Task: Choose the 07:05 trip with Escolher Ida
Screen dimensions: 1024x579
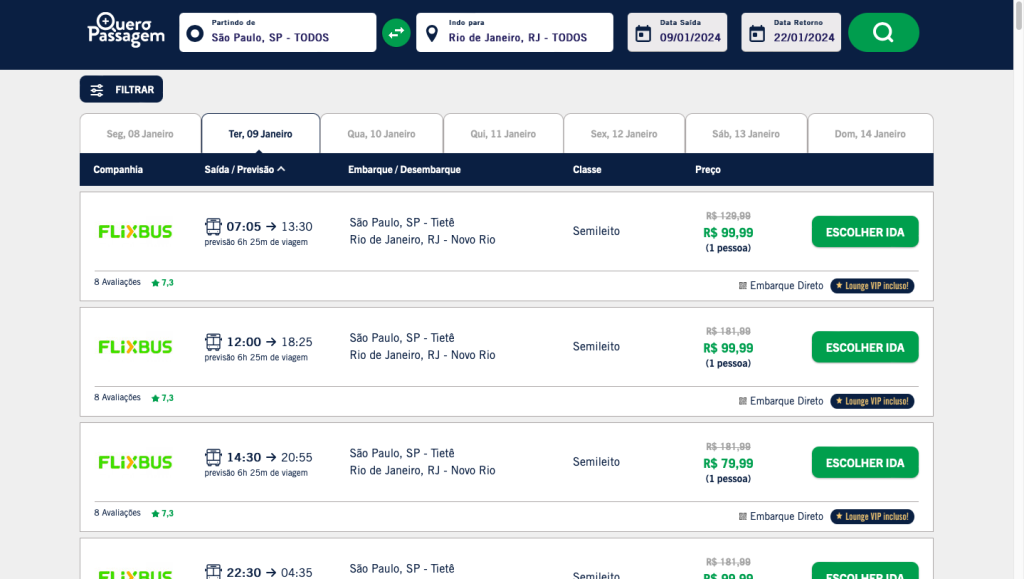Action: coord(864,232)
